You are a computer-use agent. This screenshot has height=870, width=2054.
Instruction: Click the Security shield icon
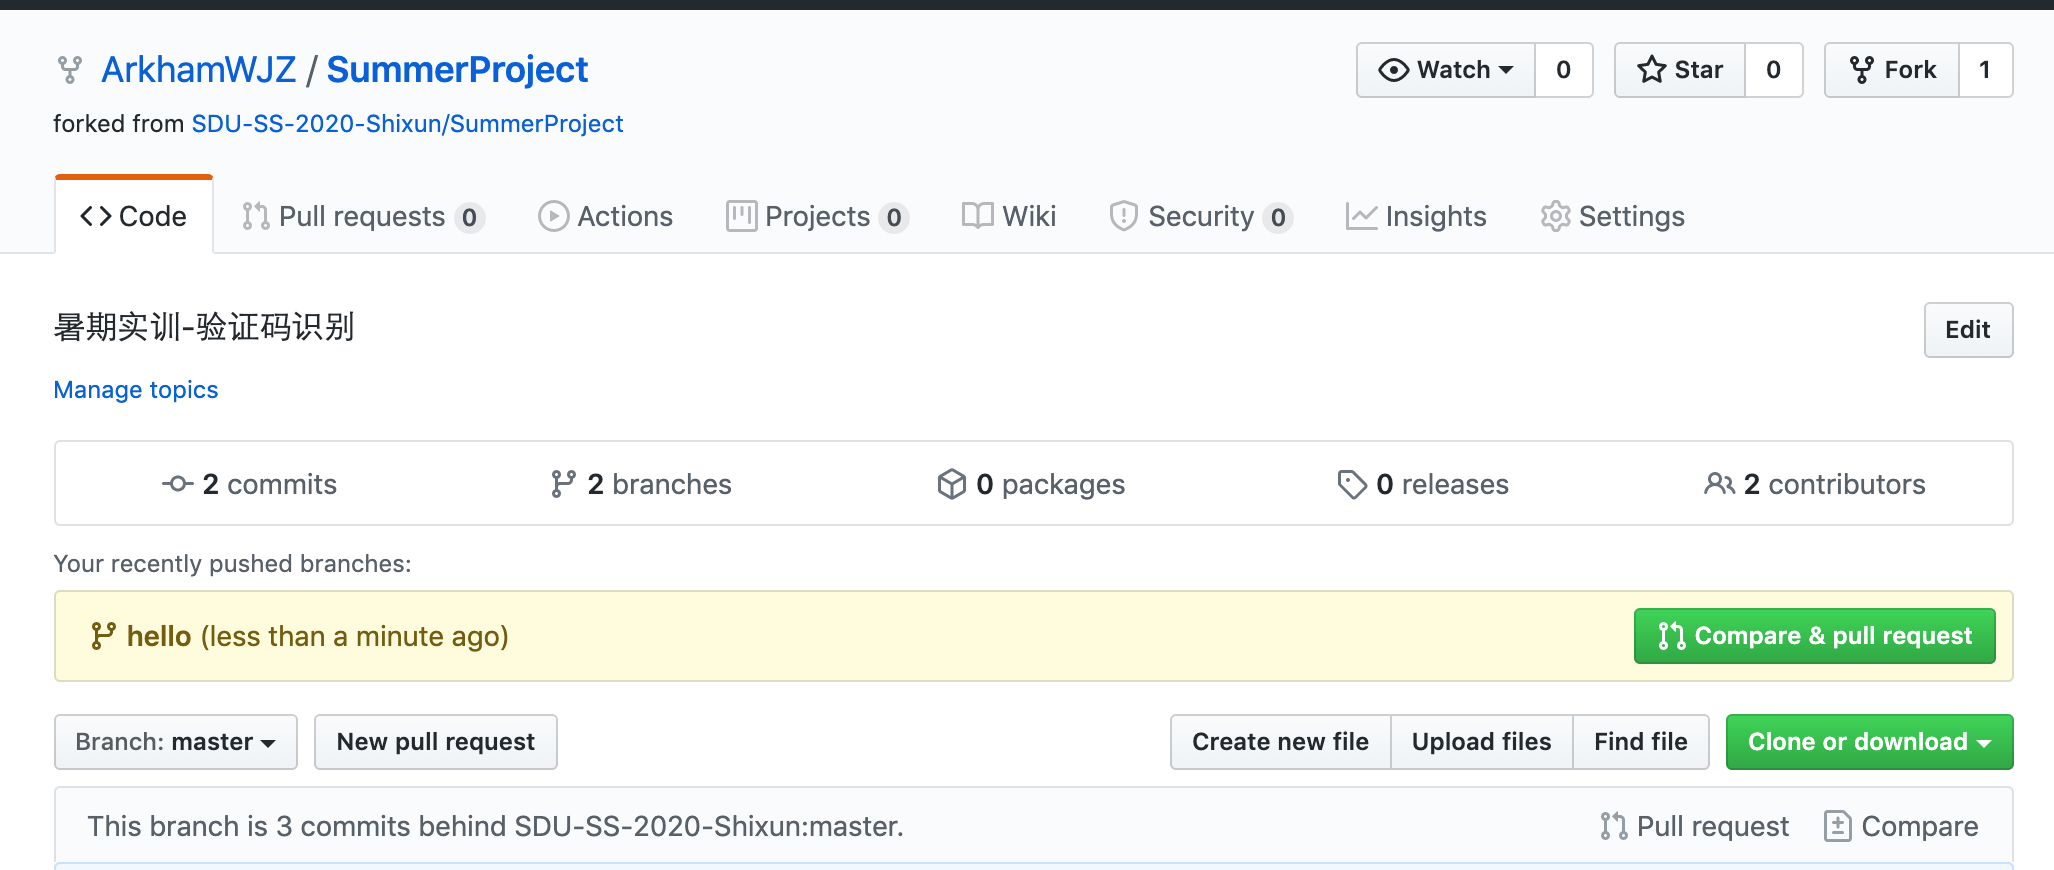(1124, 216)
